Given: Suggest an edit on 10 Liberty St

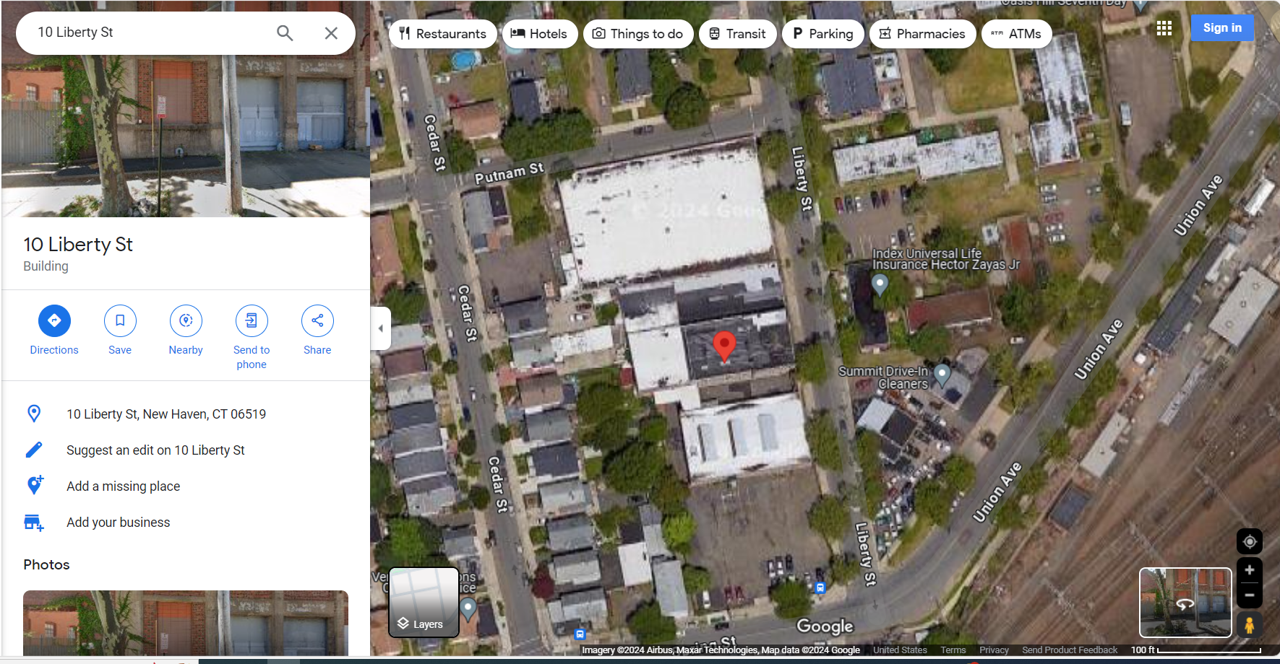Looking at the screenshot, I should [x=156, y=450].
